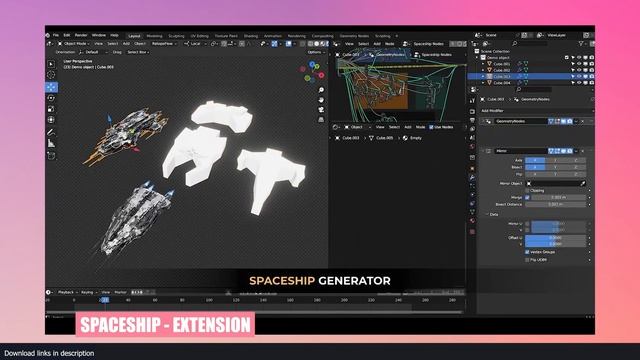Select the active Move tool

pos(51,87)
